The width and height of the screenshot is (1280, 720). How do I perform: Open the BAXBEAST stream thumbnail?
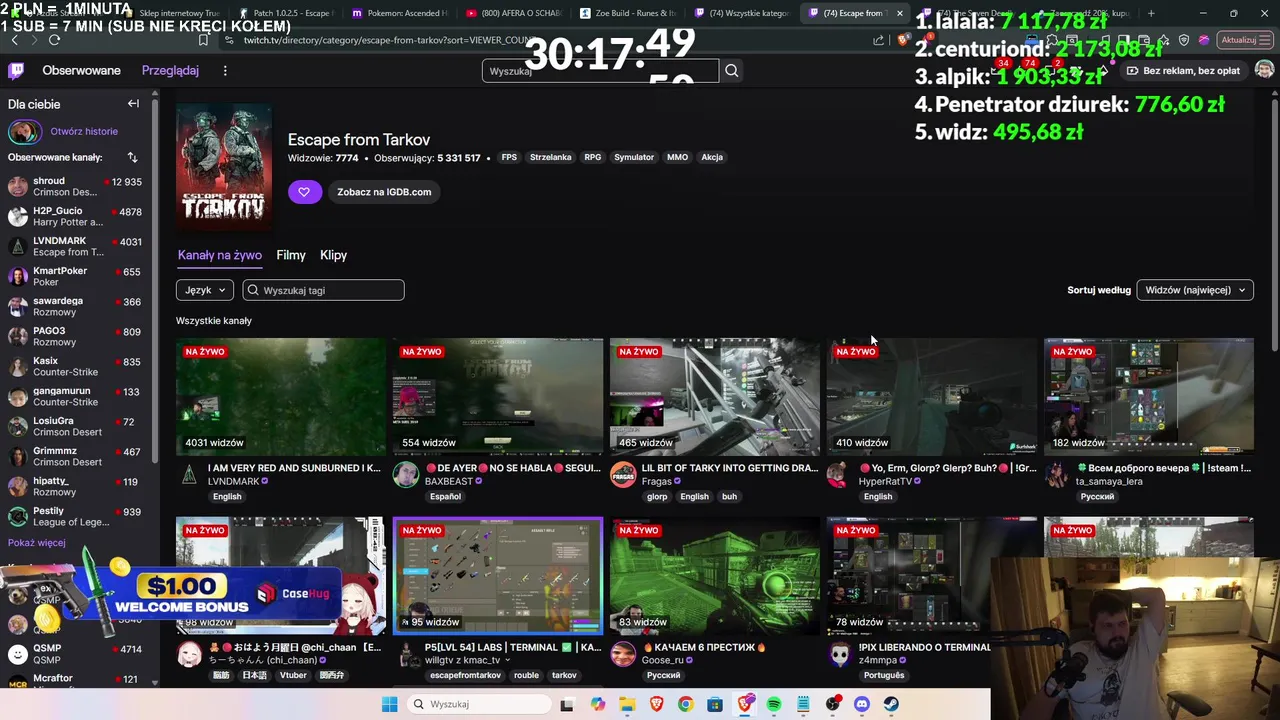[x=498, y=397]
